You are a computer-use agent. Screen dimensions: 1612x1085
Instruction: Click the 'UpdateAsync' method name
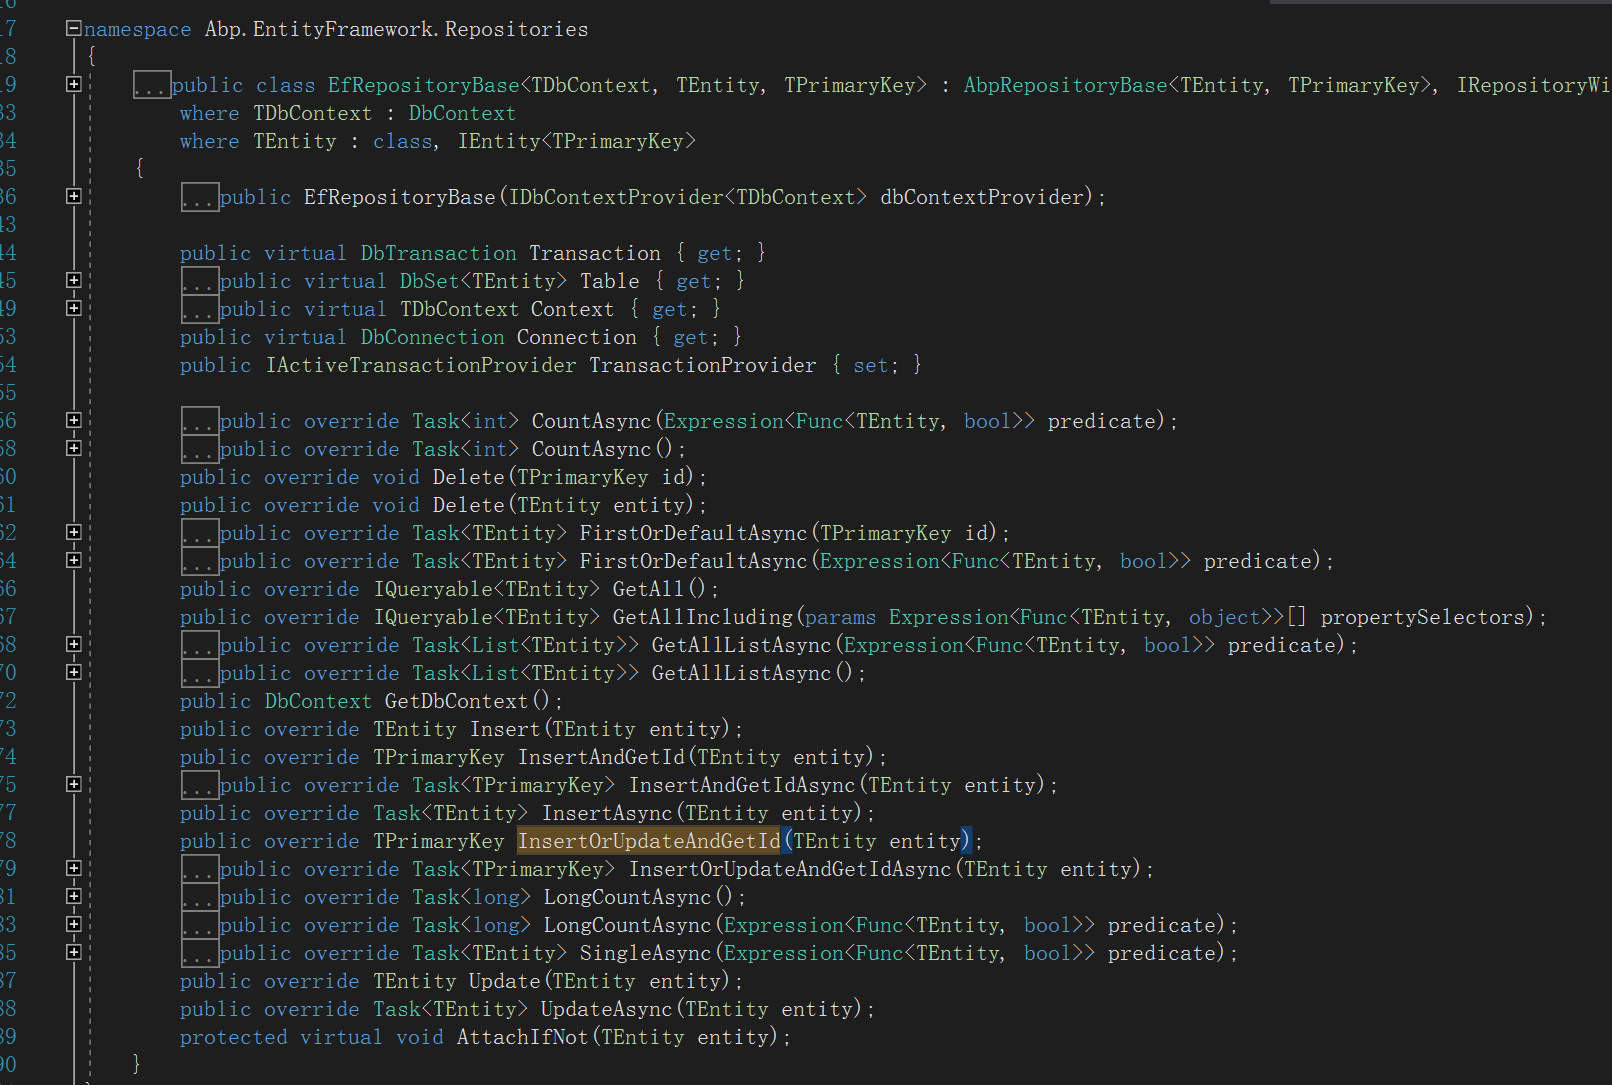pyautogui.click(x=607, y=1010)
